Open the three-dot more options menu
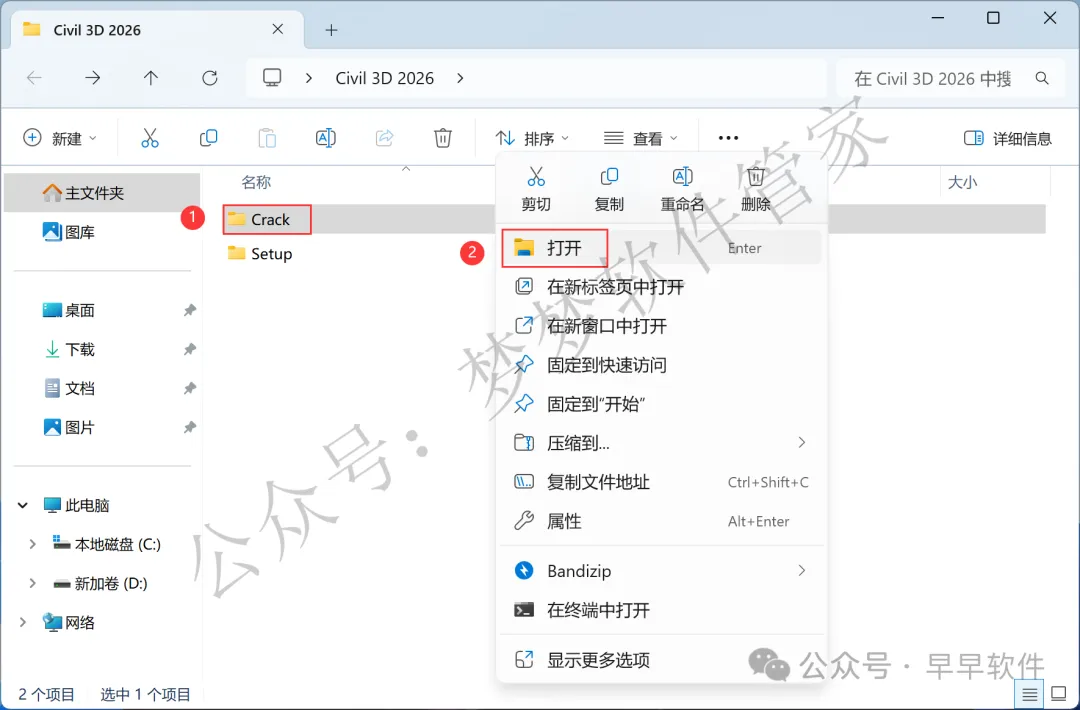This screenshot has width=1080, height=710. point(728,138)
